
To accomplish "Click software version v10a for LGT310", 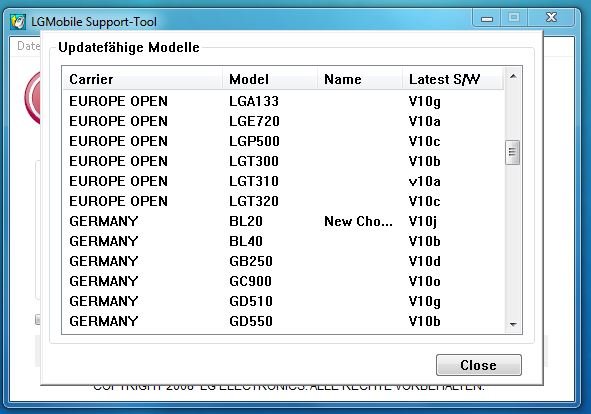I will point(424,181).
